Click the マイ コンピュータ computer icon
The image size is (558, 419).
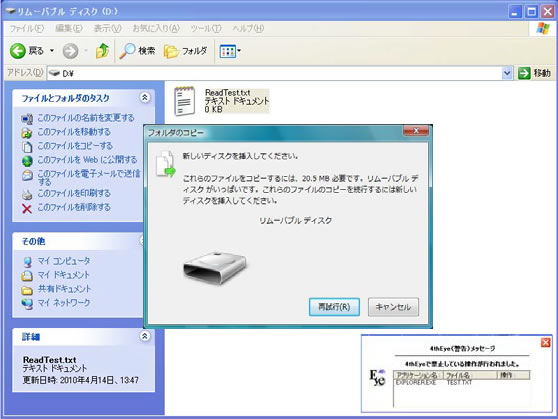click(27, 262)
